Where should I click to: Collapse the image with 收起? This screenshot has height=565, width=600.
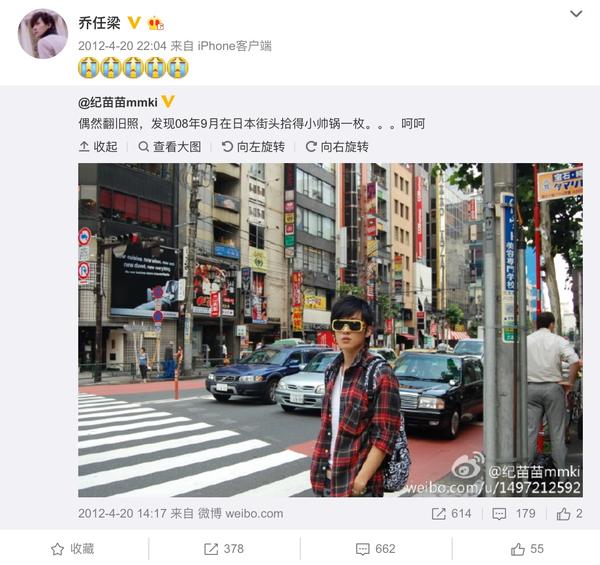(x=98, y=147)
